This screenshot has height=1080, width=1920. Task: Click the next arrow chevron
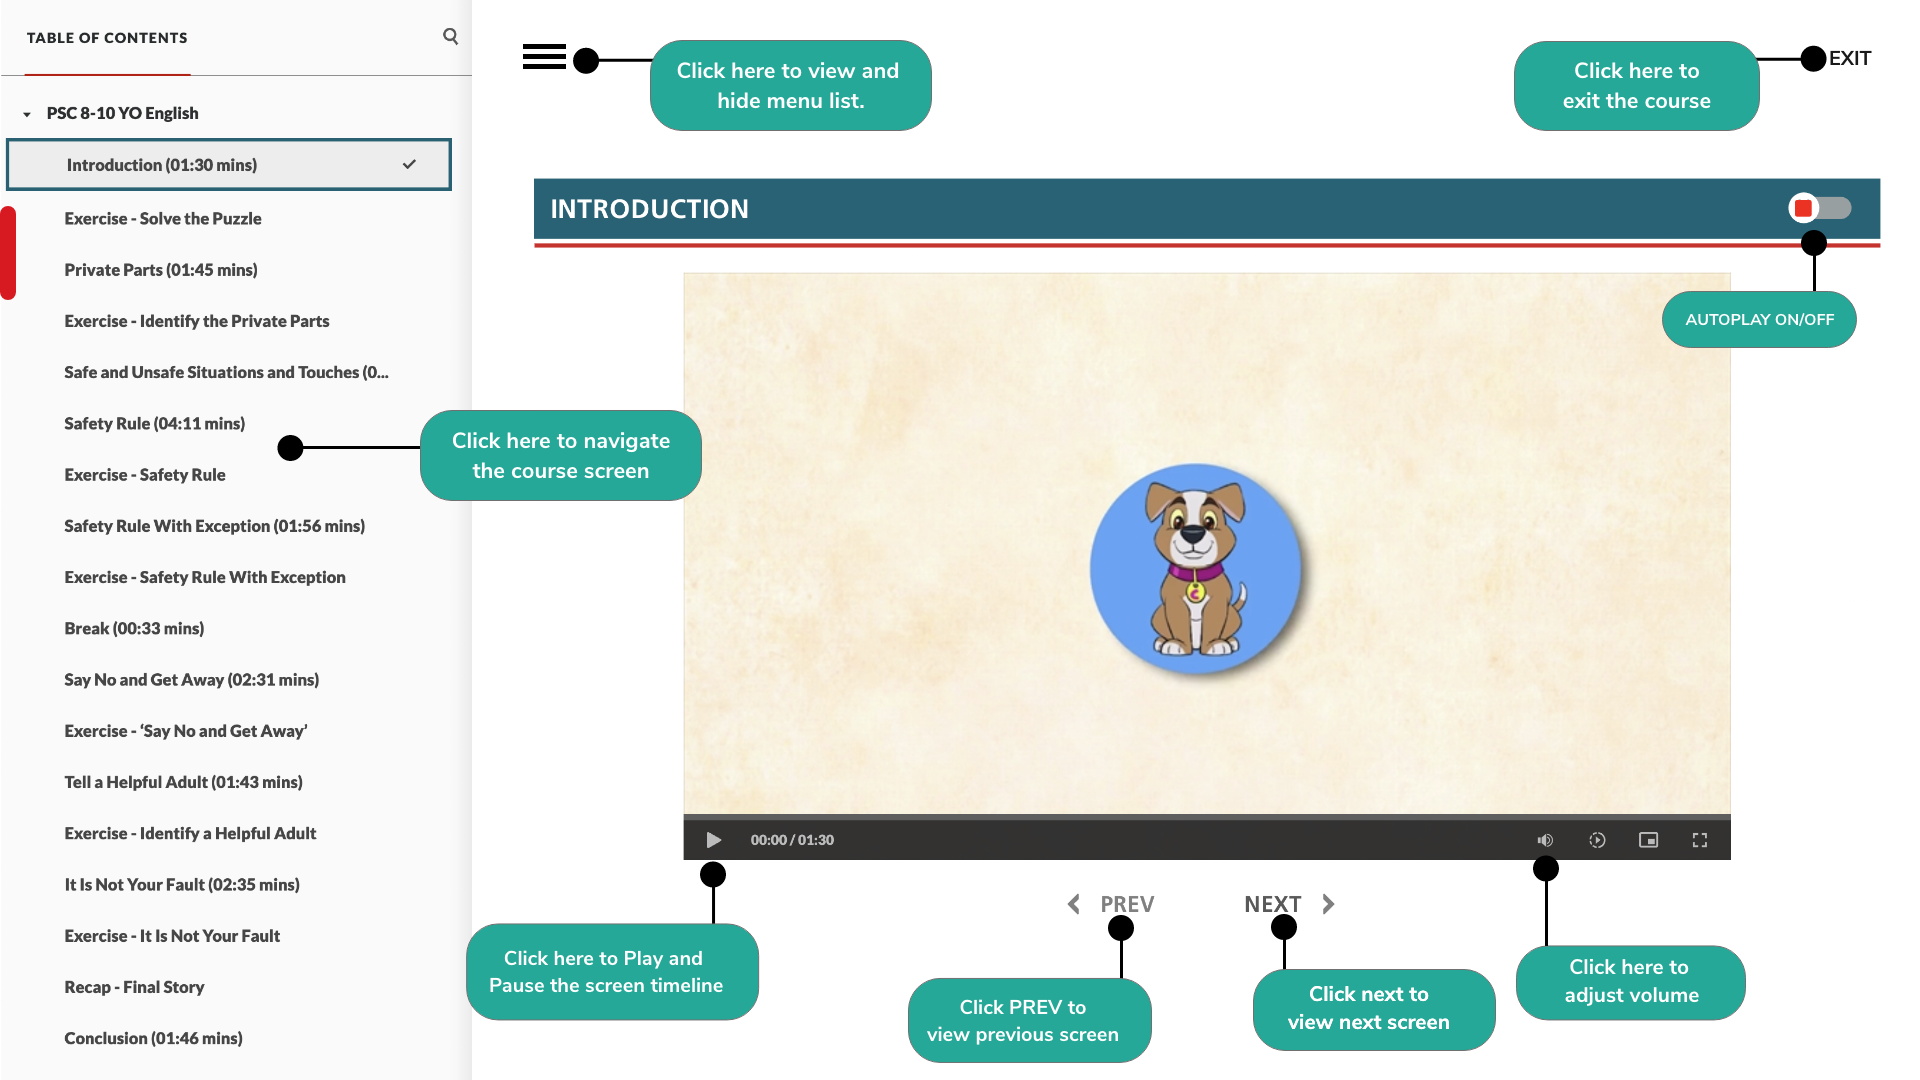point(1328,904)
